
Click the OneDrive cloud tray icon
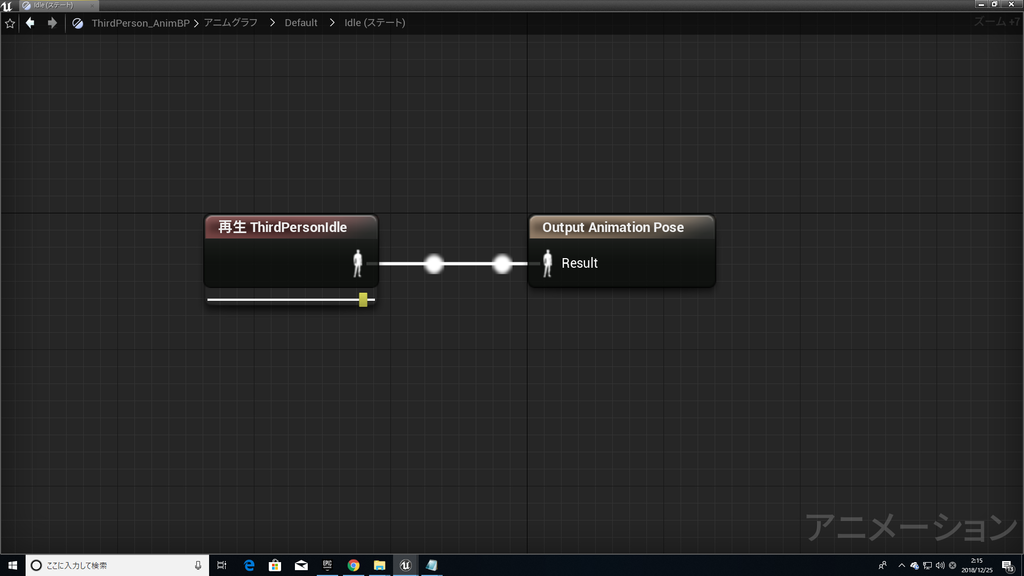(x=914, y=566)
